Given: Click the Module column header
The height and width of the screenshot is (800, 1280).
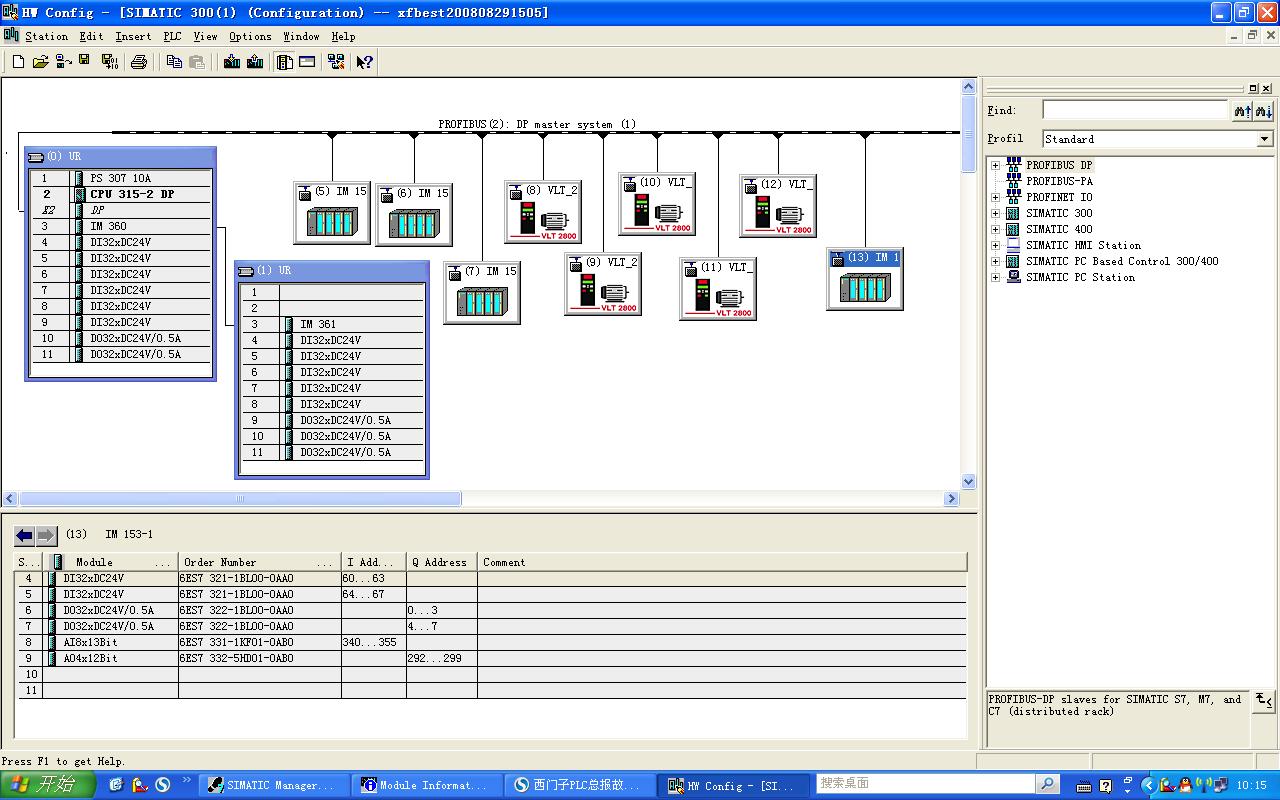Looking at the screenshot, I should pyautogui.click(x=111, y=562).
